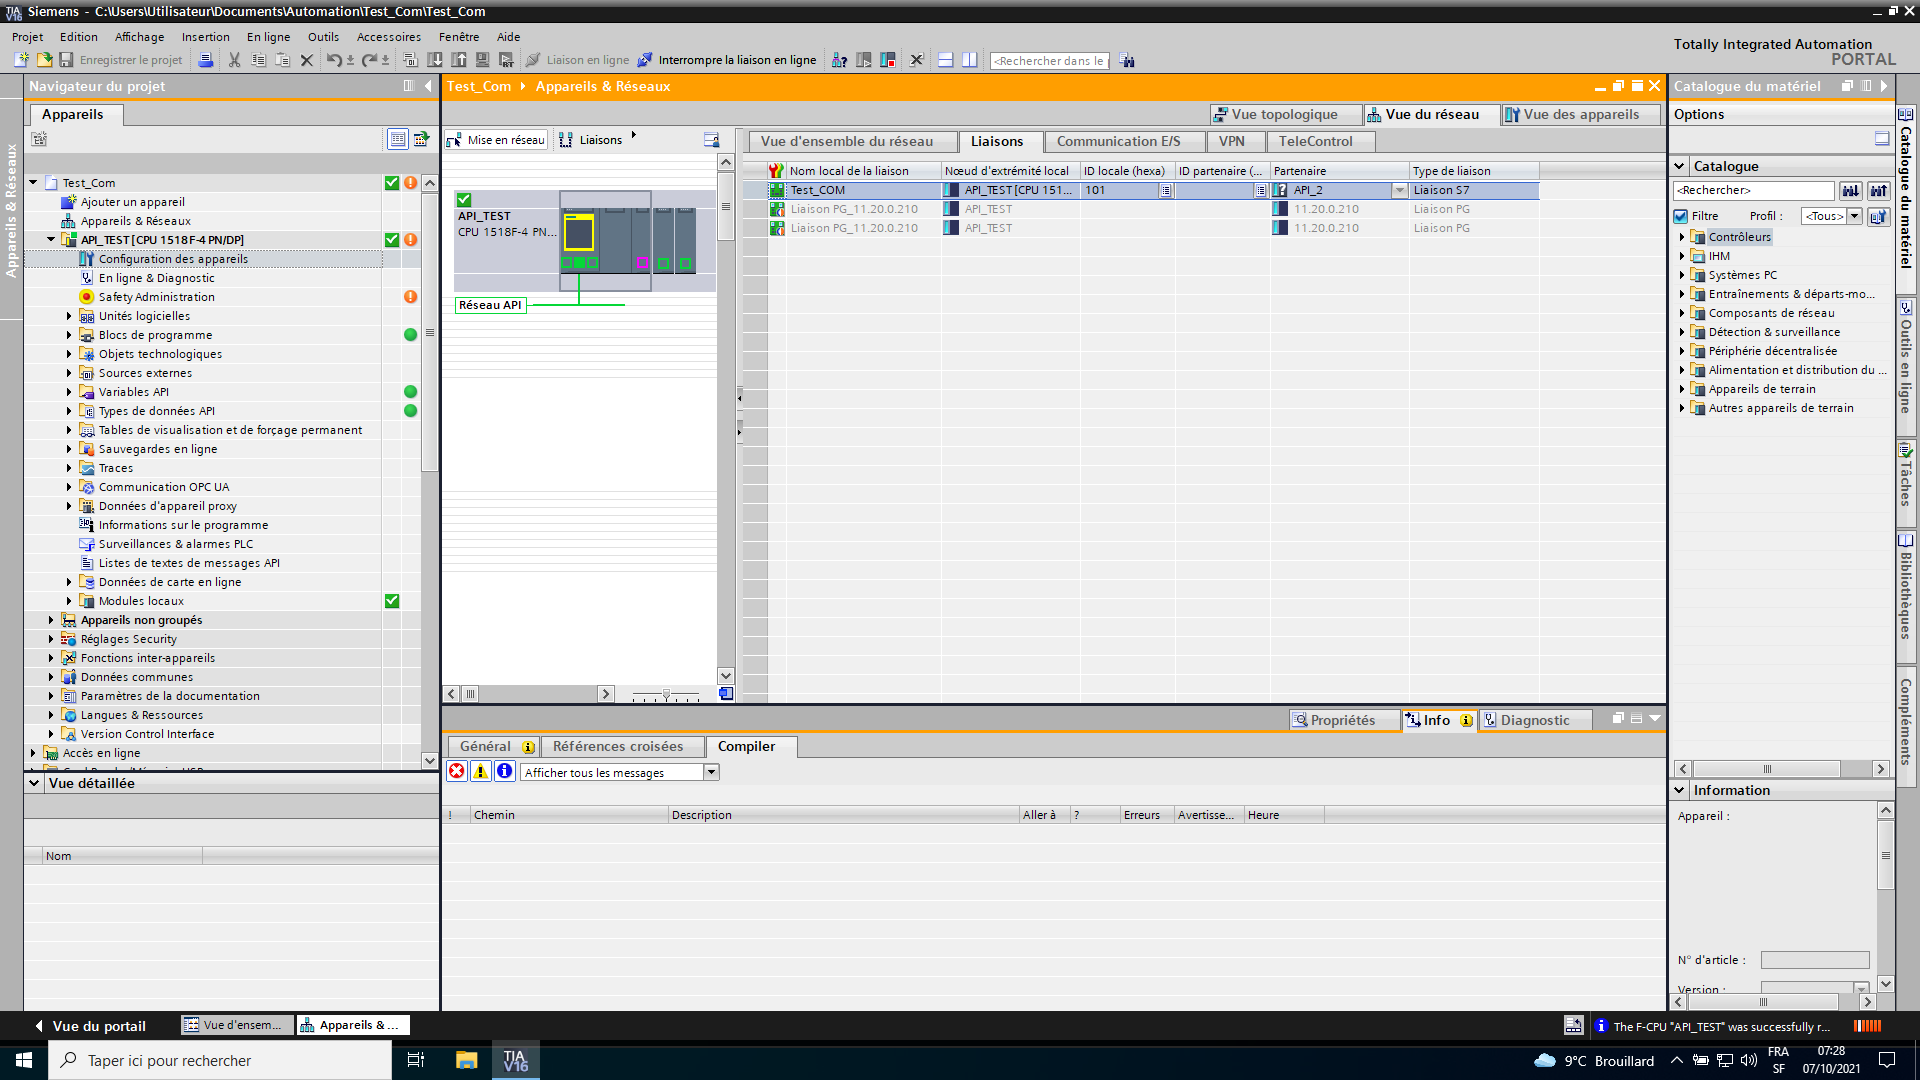Screen dimensions: 1920x1080
Task: Click green checkmark next to Modules locaux
Action: click(392, 601)
